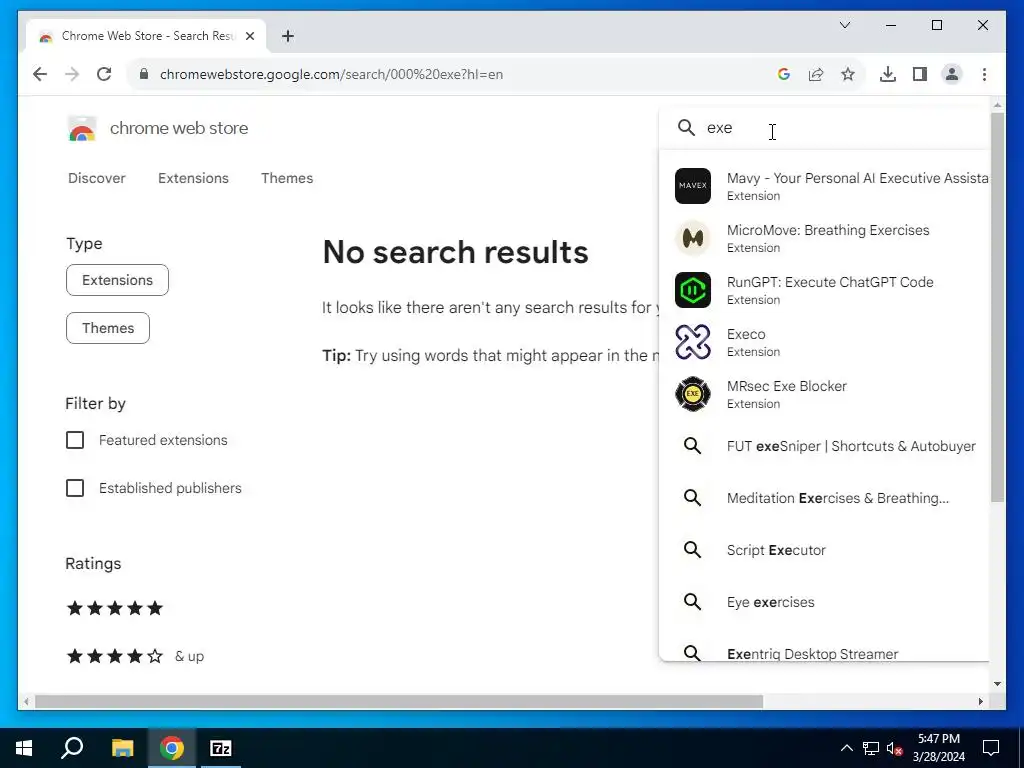Open Windows taskbar search
Viewport: 1024px width, 768px height.
pos(72,748)
